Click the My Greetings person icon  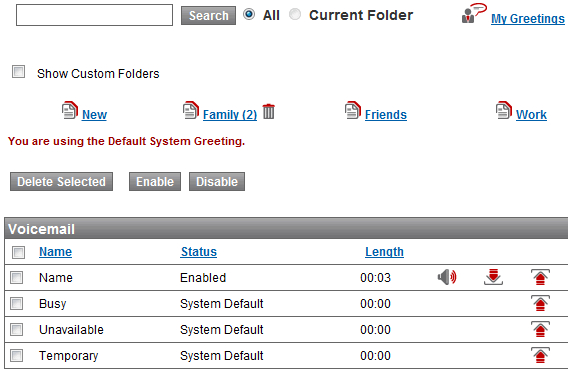tap(474, 13)
